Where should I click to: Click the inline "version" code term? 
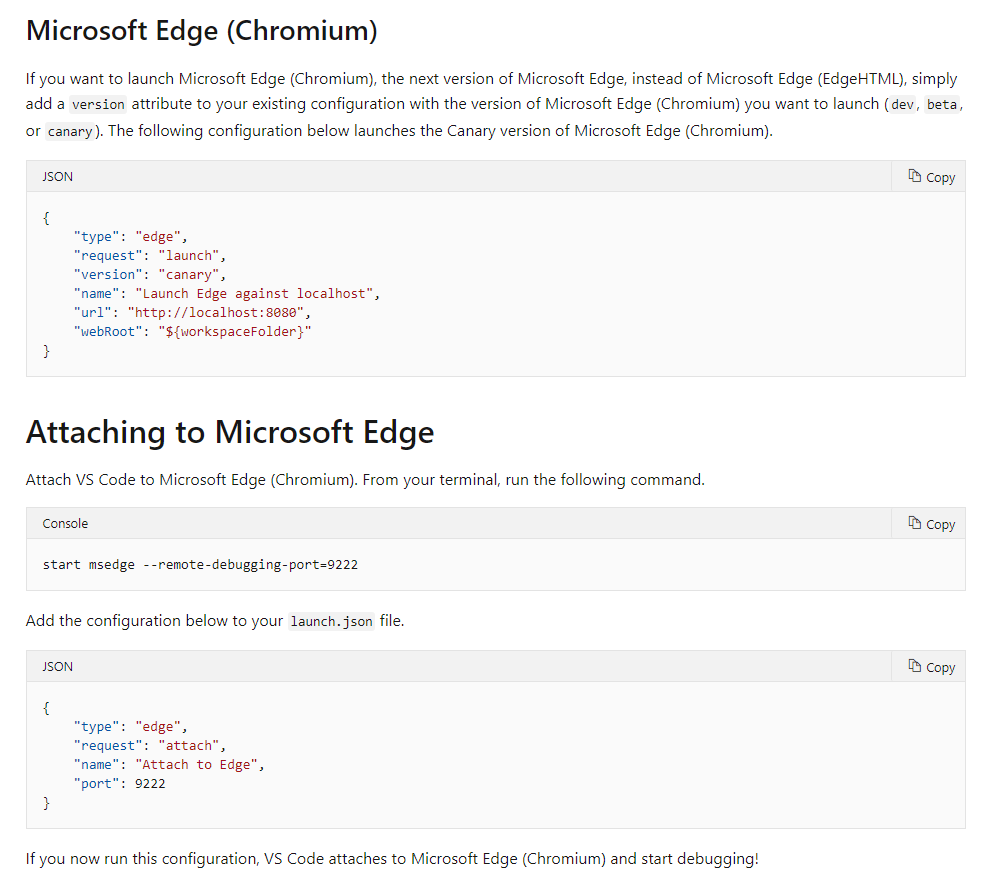[98, 105]
